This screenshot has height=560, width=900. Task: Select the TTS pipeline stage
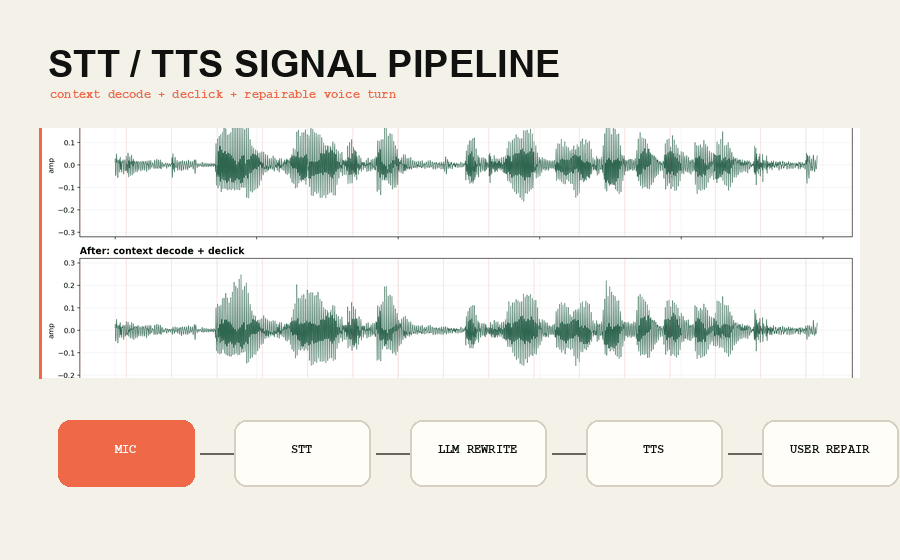(654, 453)
